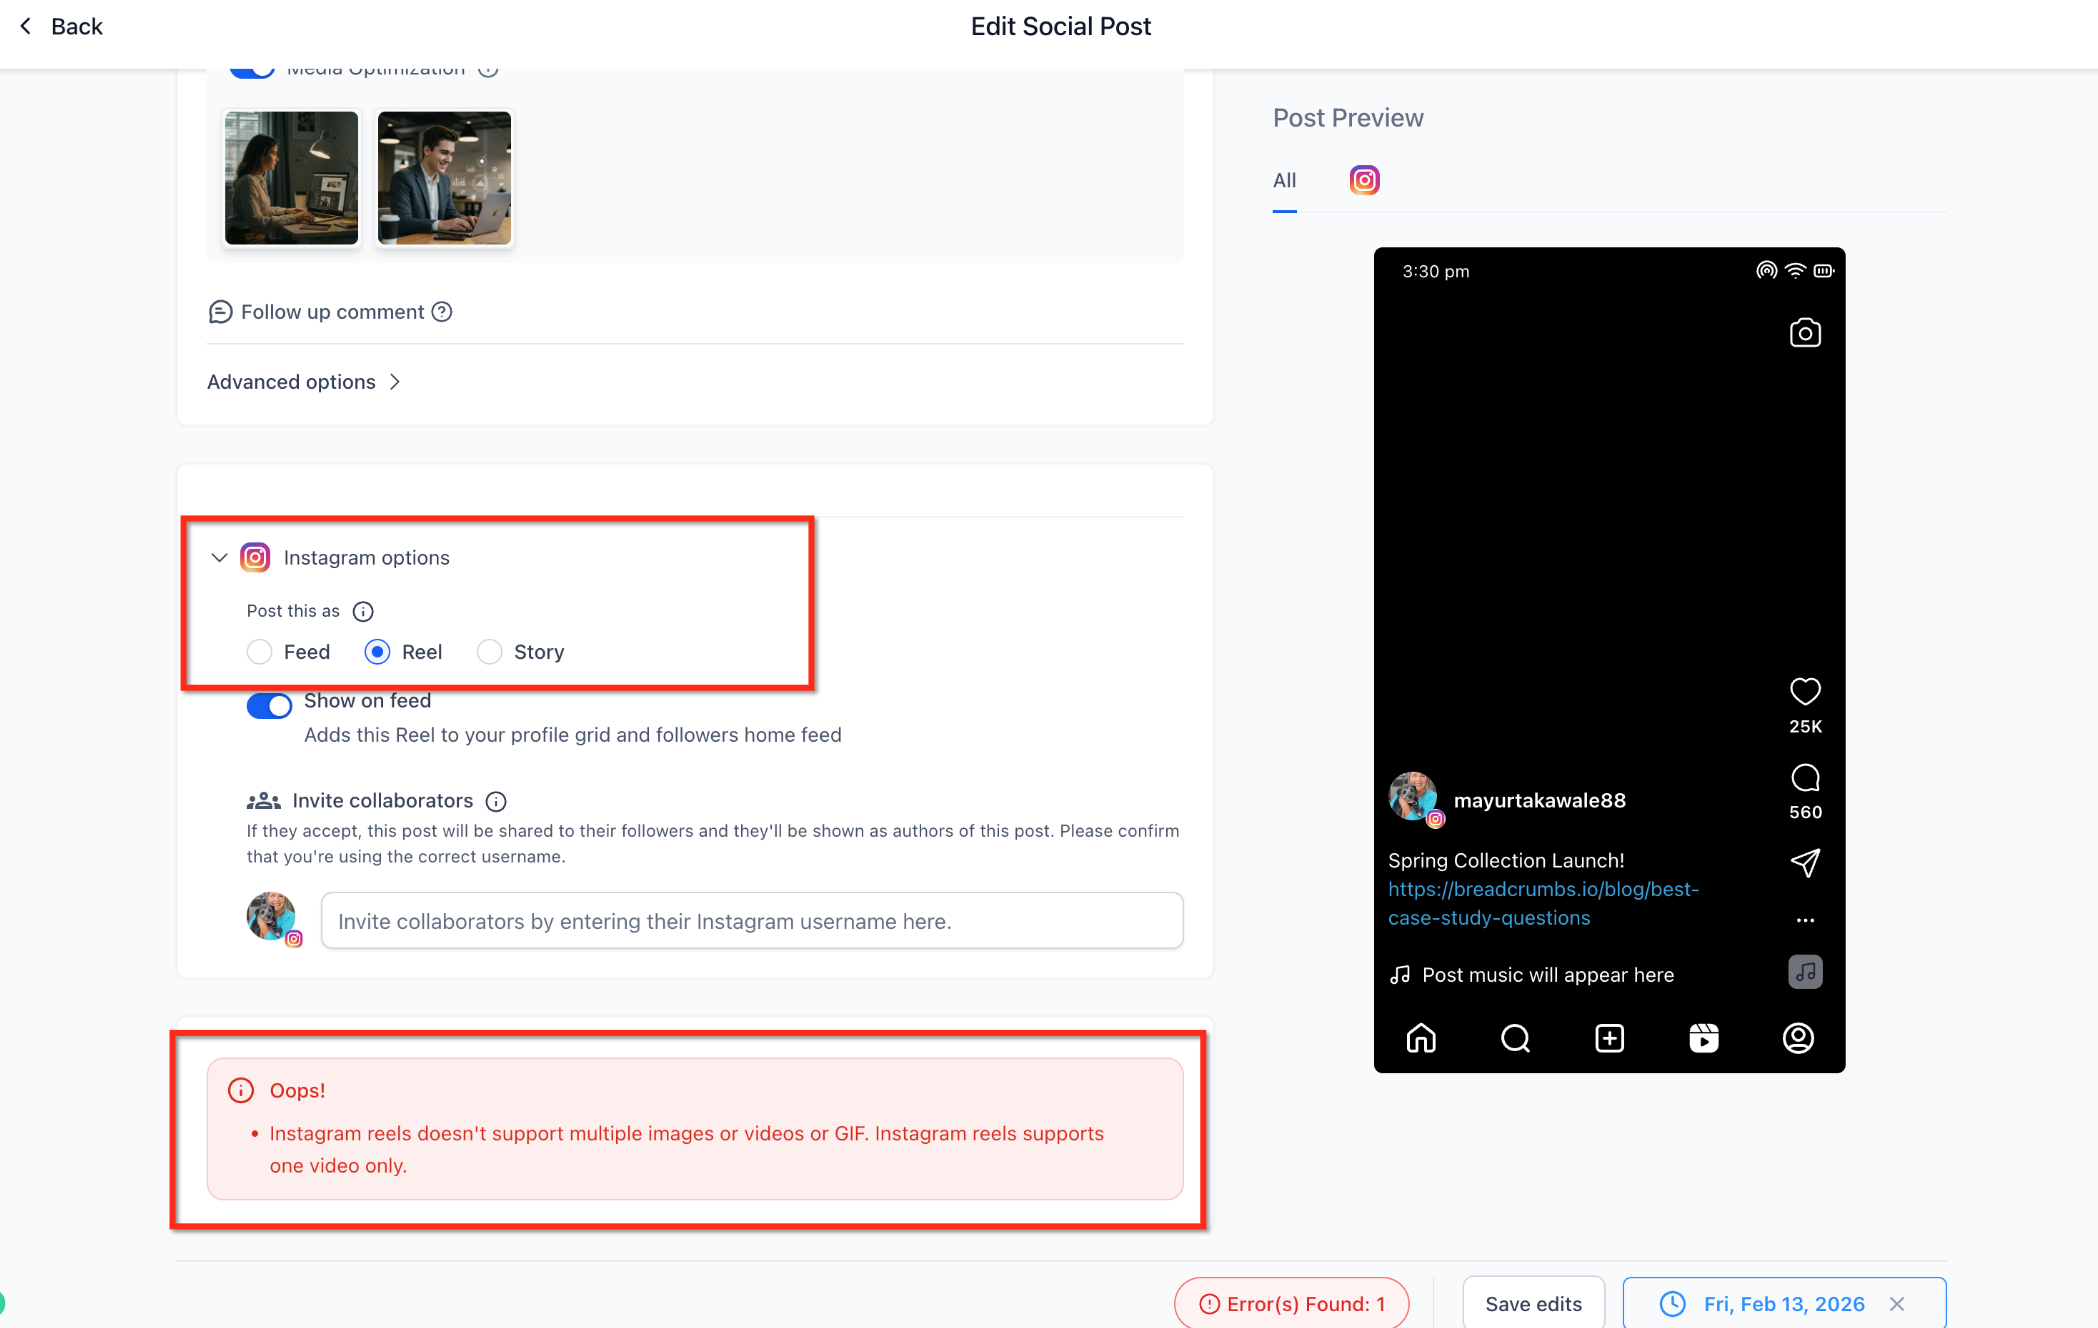Collapse the Instagram options section
The width and height of the screenshot is (2098, 1328).
click(219, 557)
